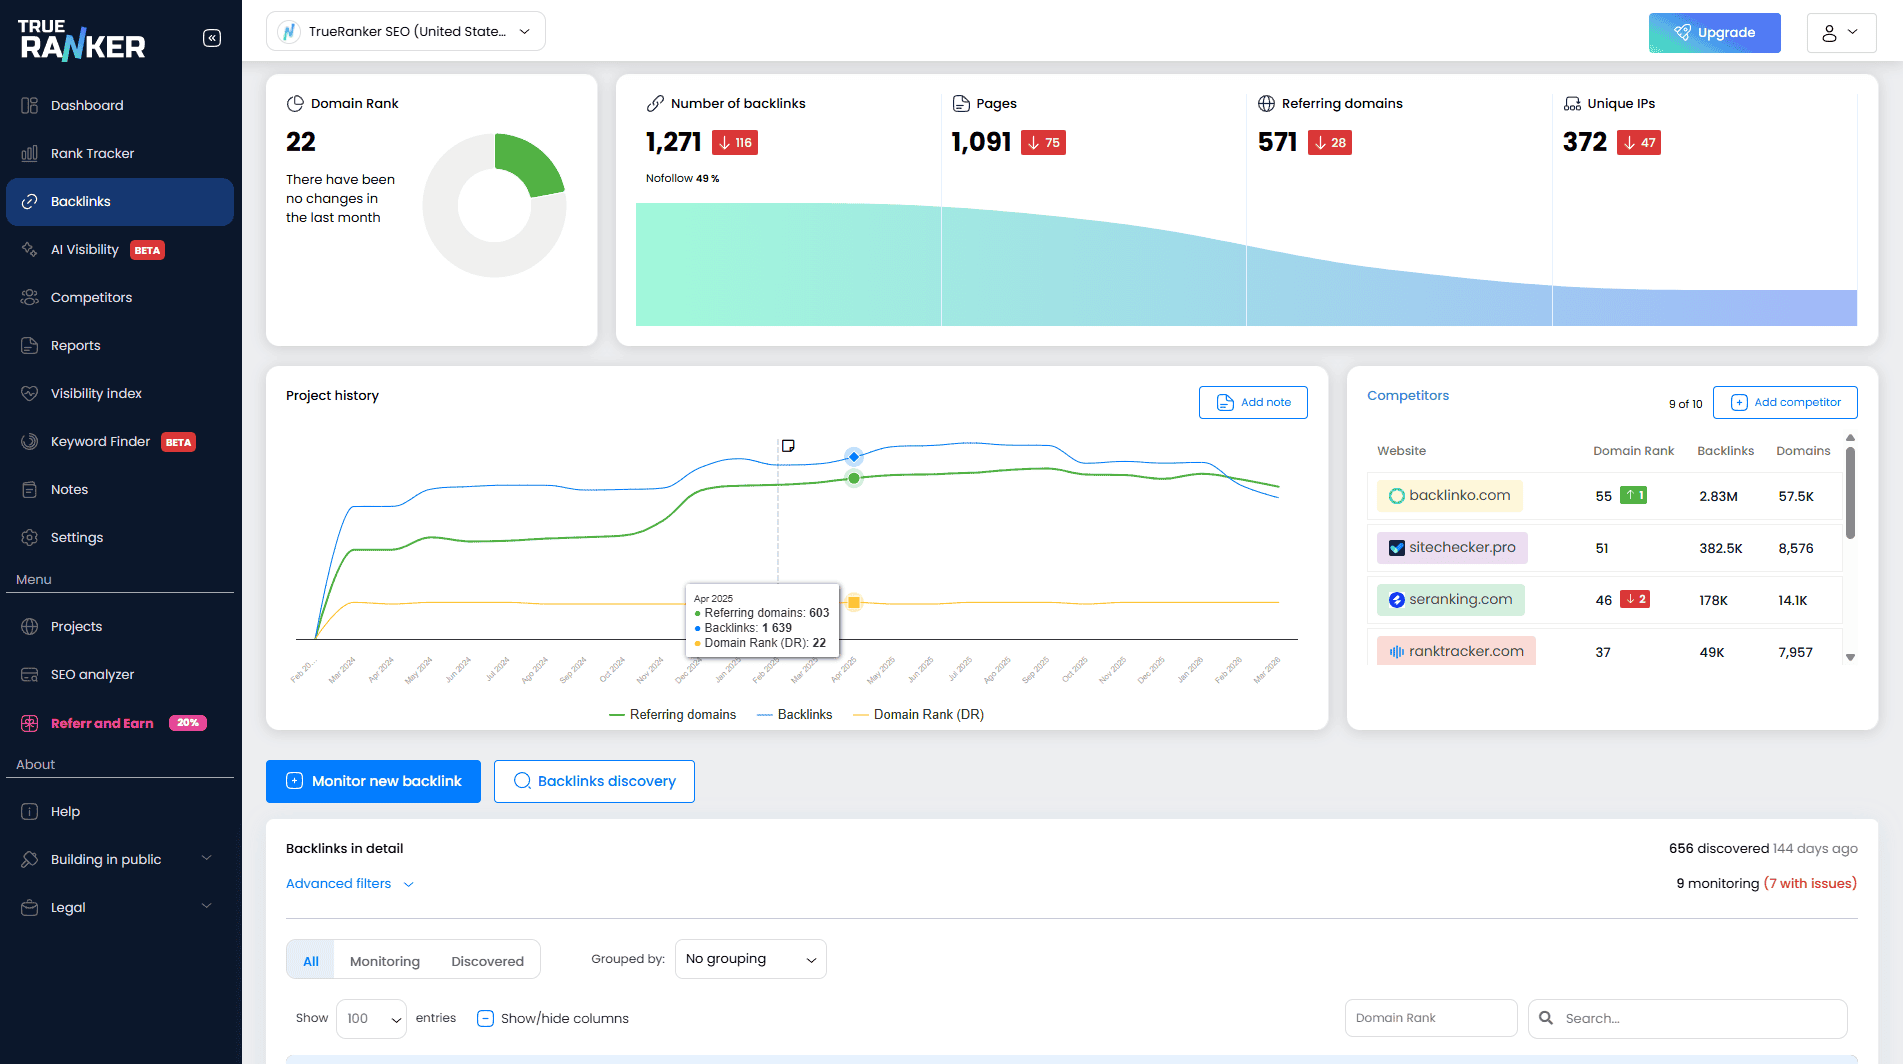The width and height of the screenshot is (1903, 1064).
Task: Click the Monitor new backlink button
Action: click(x=373, y=781)
